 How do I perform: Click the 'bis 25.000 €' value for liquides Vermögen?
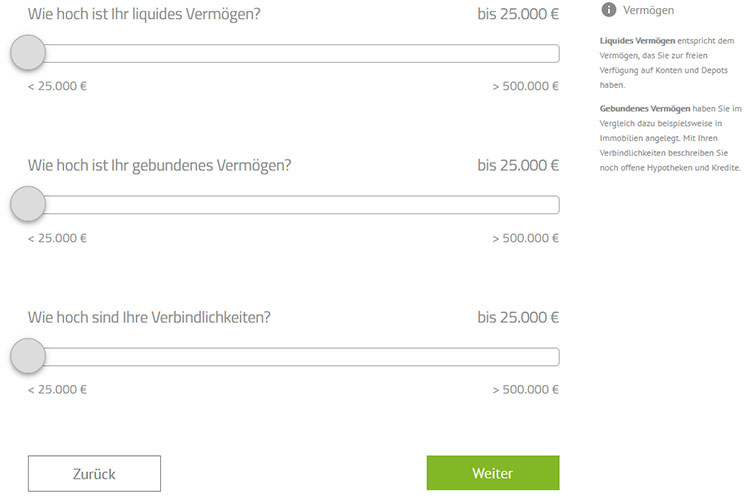518,14
